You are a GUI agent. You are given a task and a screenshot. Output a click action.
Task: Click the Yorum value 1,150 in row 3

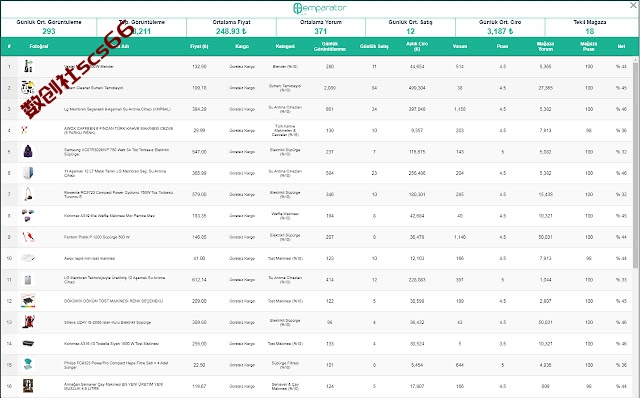460,109
